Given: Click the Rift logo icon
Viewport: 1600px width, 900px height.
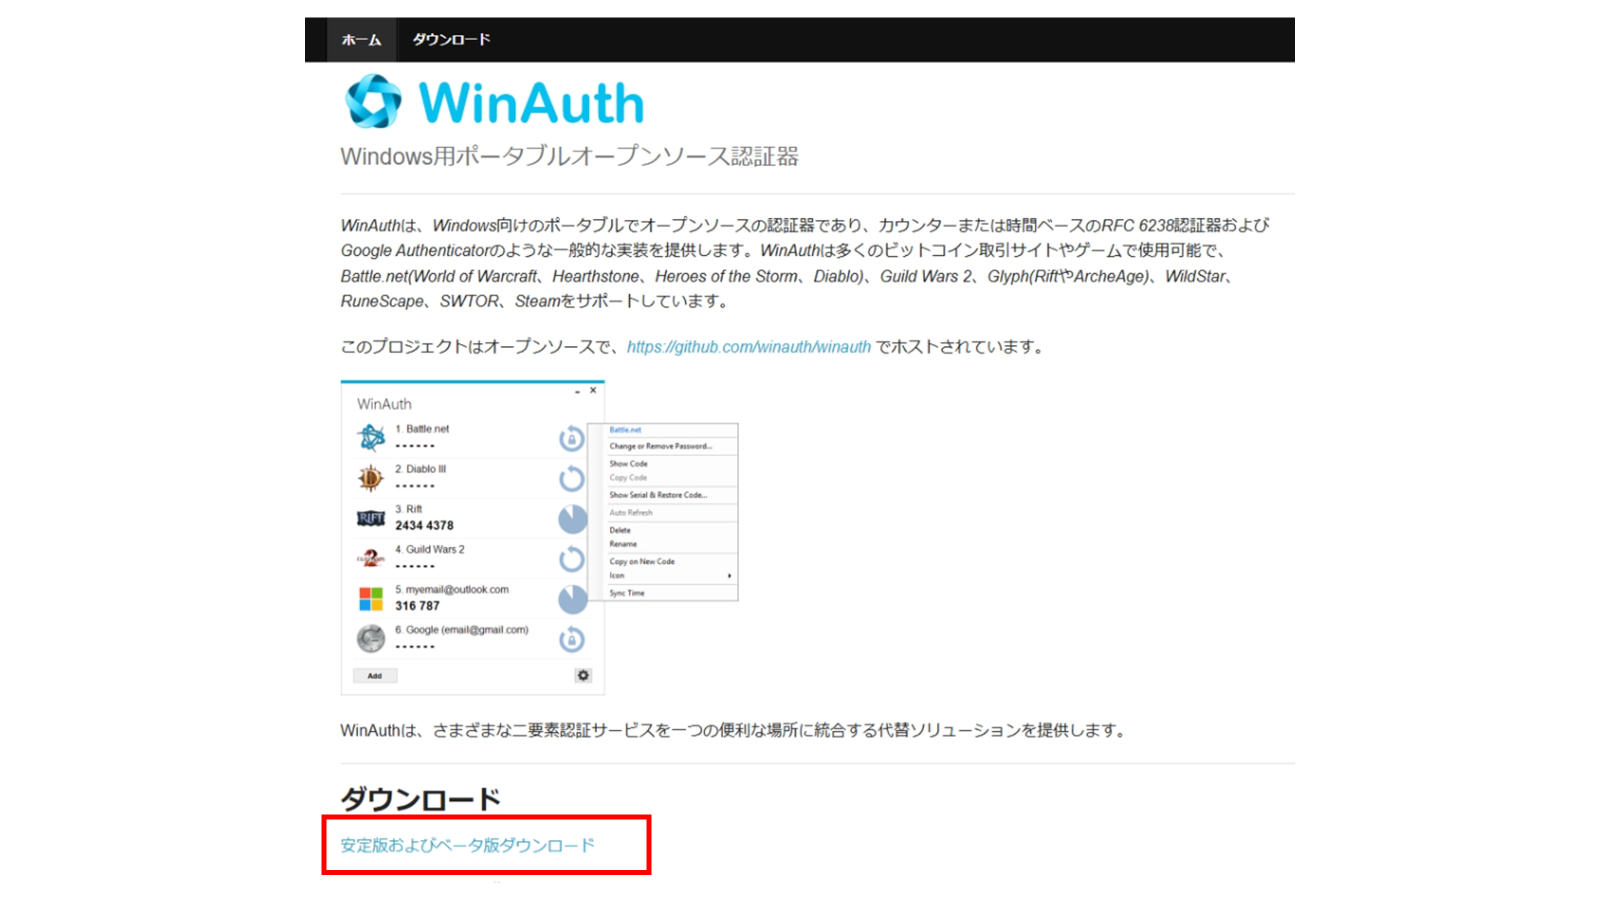Looking at the screenshot, I should 371,518.
